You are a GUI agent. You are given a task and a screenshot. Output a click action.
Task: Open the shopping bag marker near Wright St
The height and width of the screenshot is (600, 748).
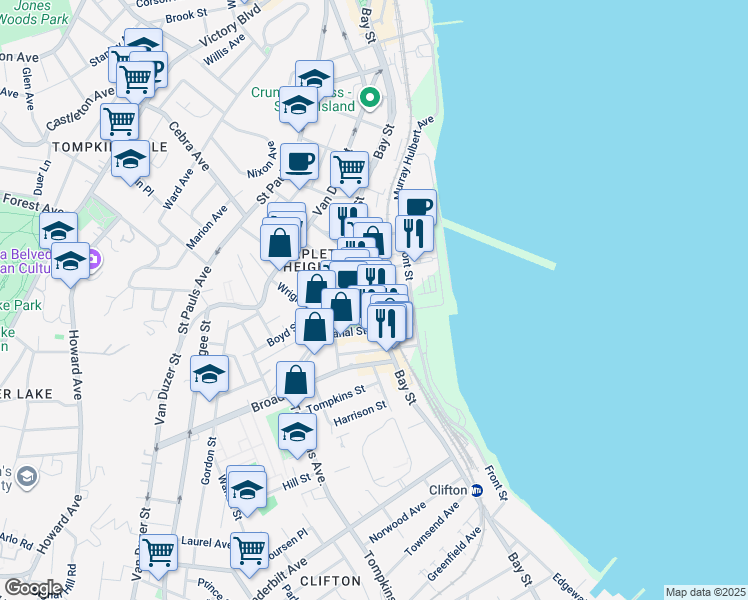(x=315, y=287)
